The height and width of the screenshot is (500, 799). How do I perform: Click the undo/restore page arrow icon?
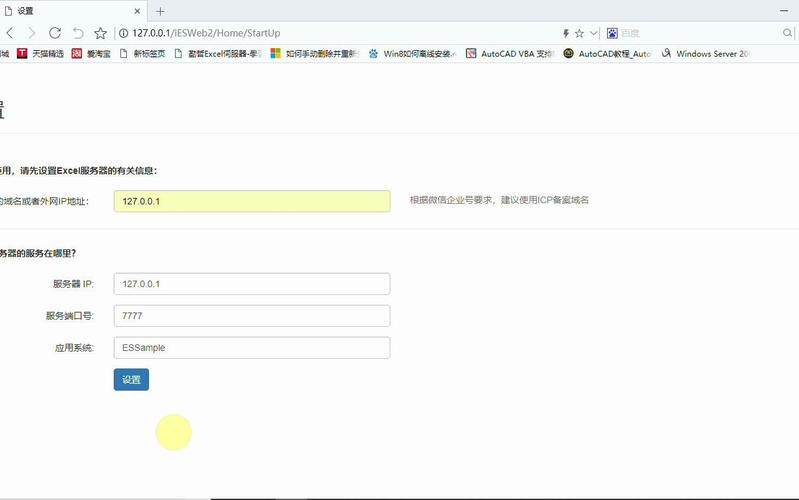(x=78, y=33)
